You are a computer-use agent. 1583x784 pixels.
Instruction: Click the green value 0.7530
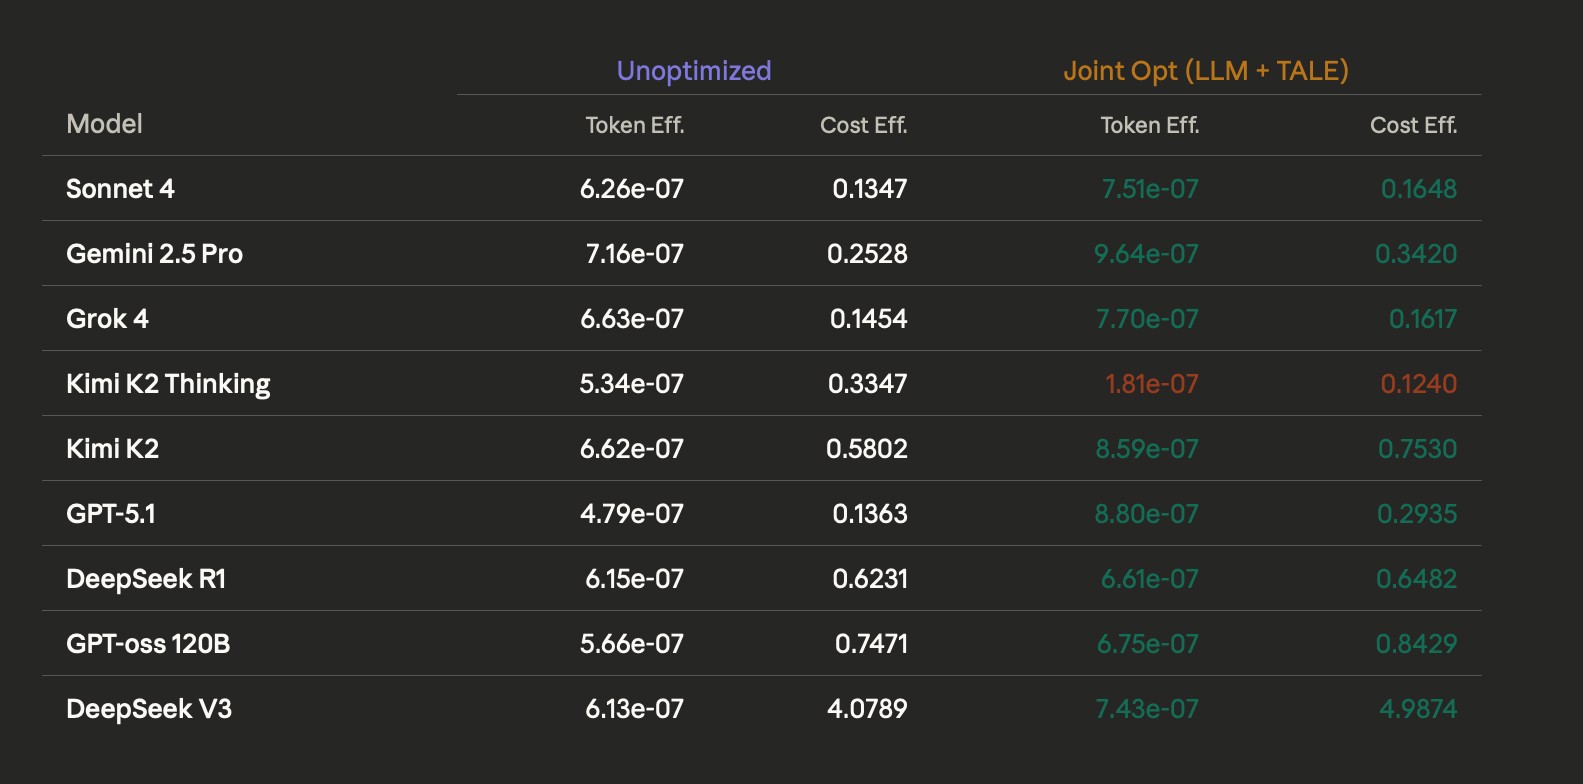1418,449
